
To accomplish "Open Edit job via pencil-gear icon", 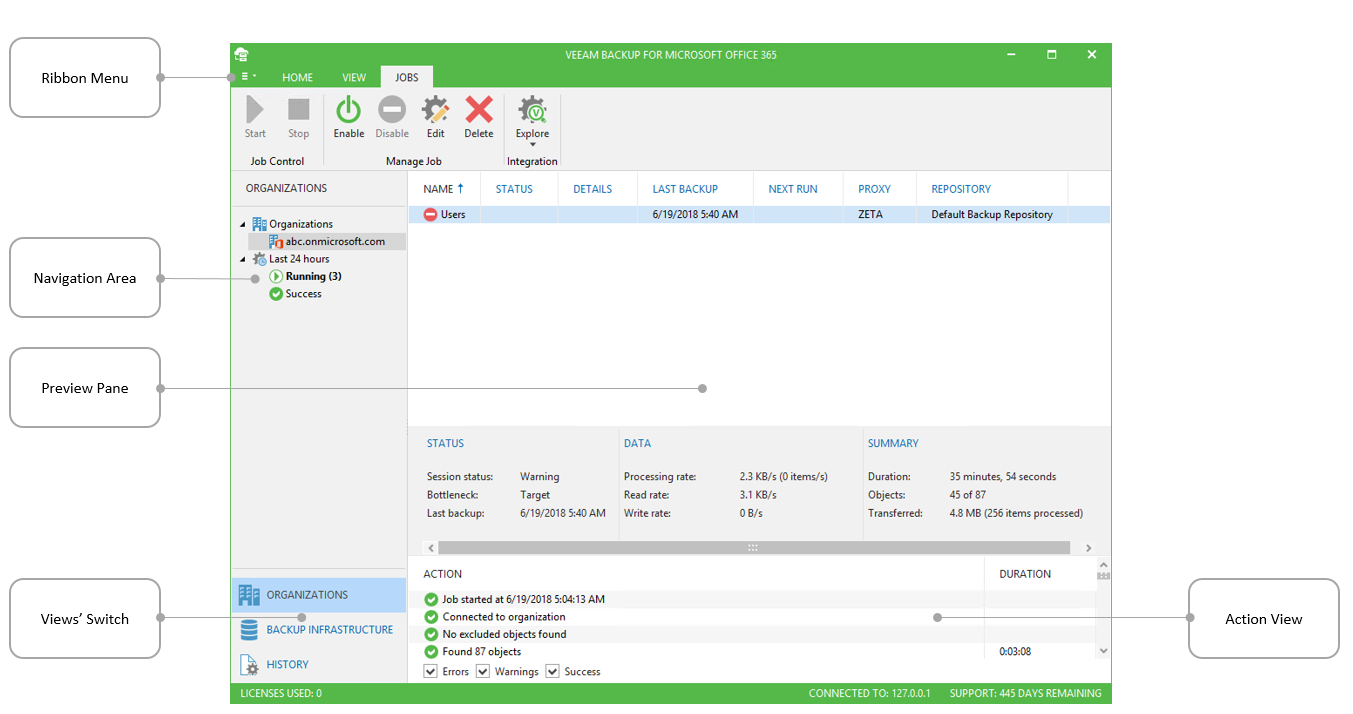I will [x=435, y=109].
